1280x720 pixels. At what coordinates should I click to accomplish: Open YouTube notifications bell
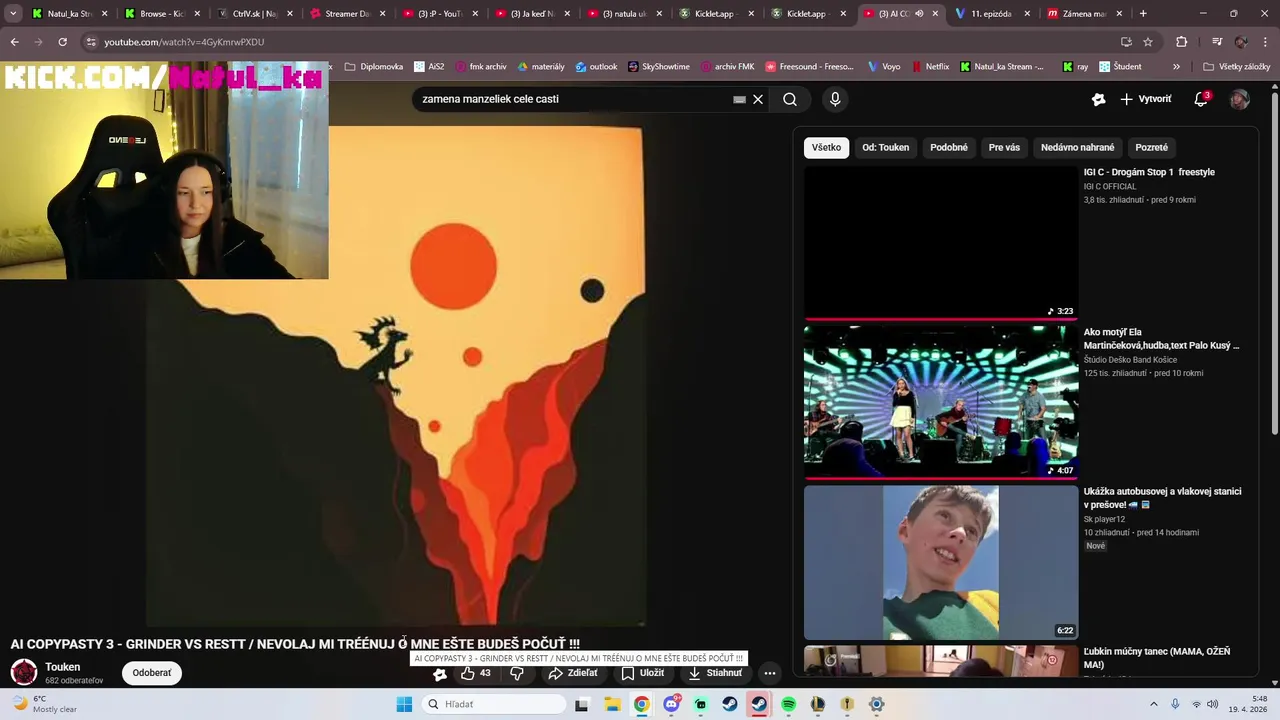(1202, 99)
